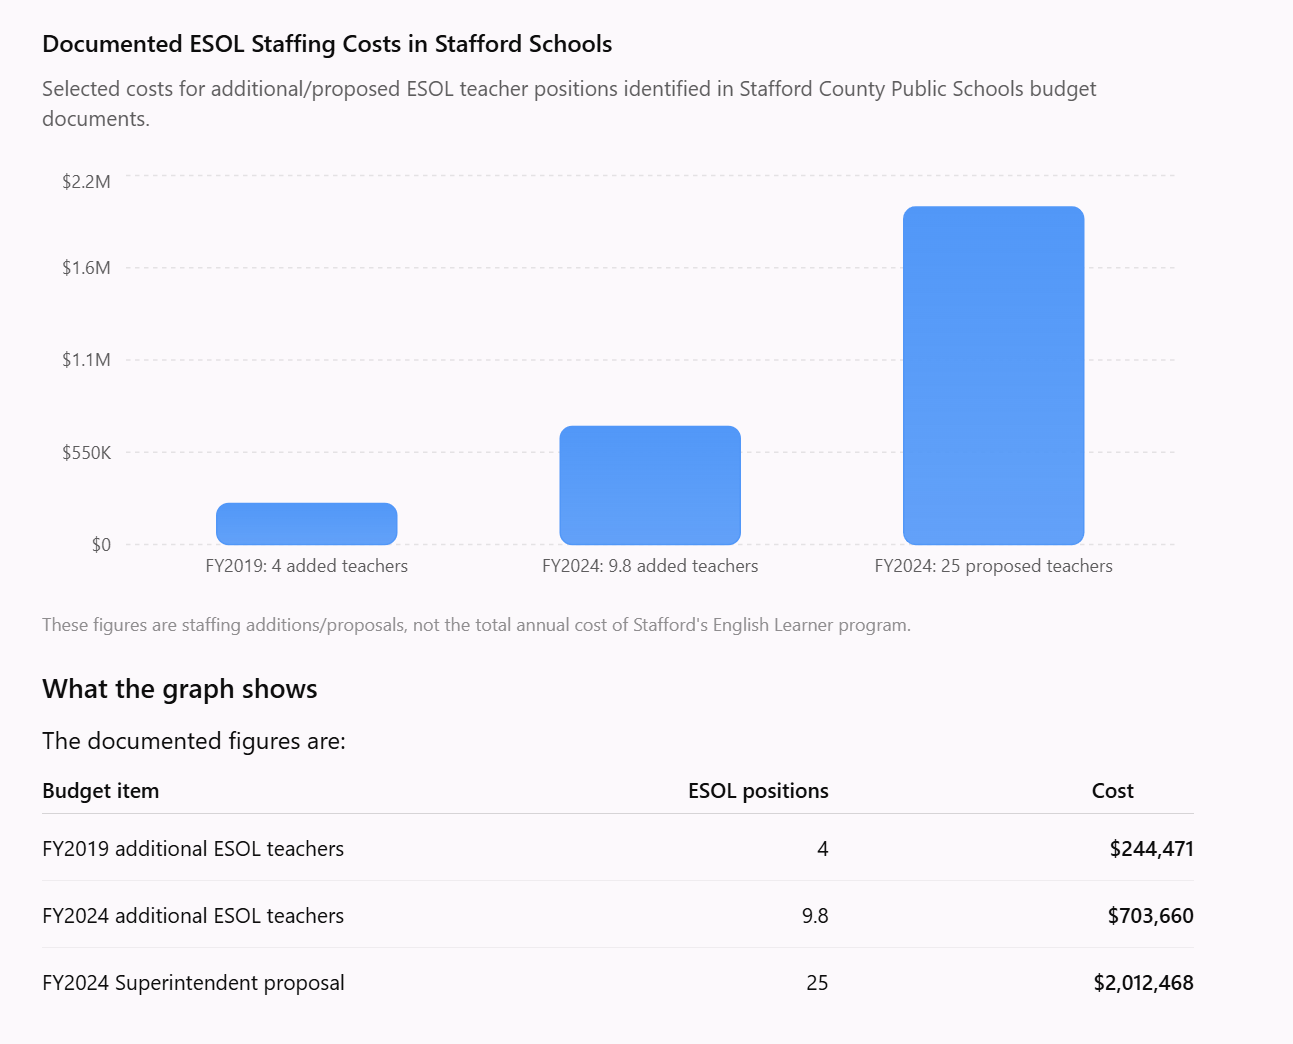This screenshot has width=1293, height=1044.
Task: Click 'FY2024 additional ESOL teachers' row label
Action: (x=193, y=916)
